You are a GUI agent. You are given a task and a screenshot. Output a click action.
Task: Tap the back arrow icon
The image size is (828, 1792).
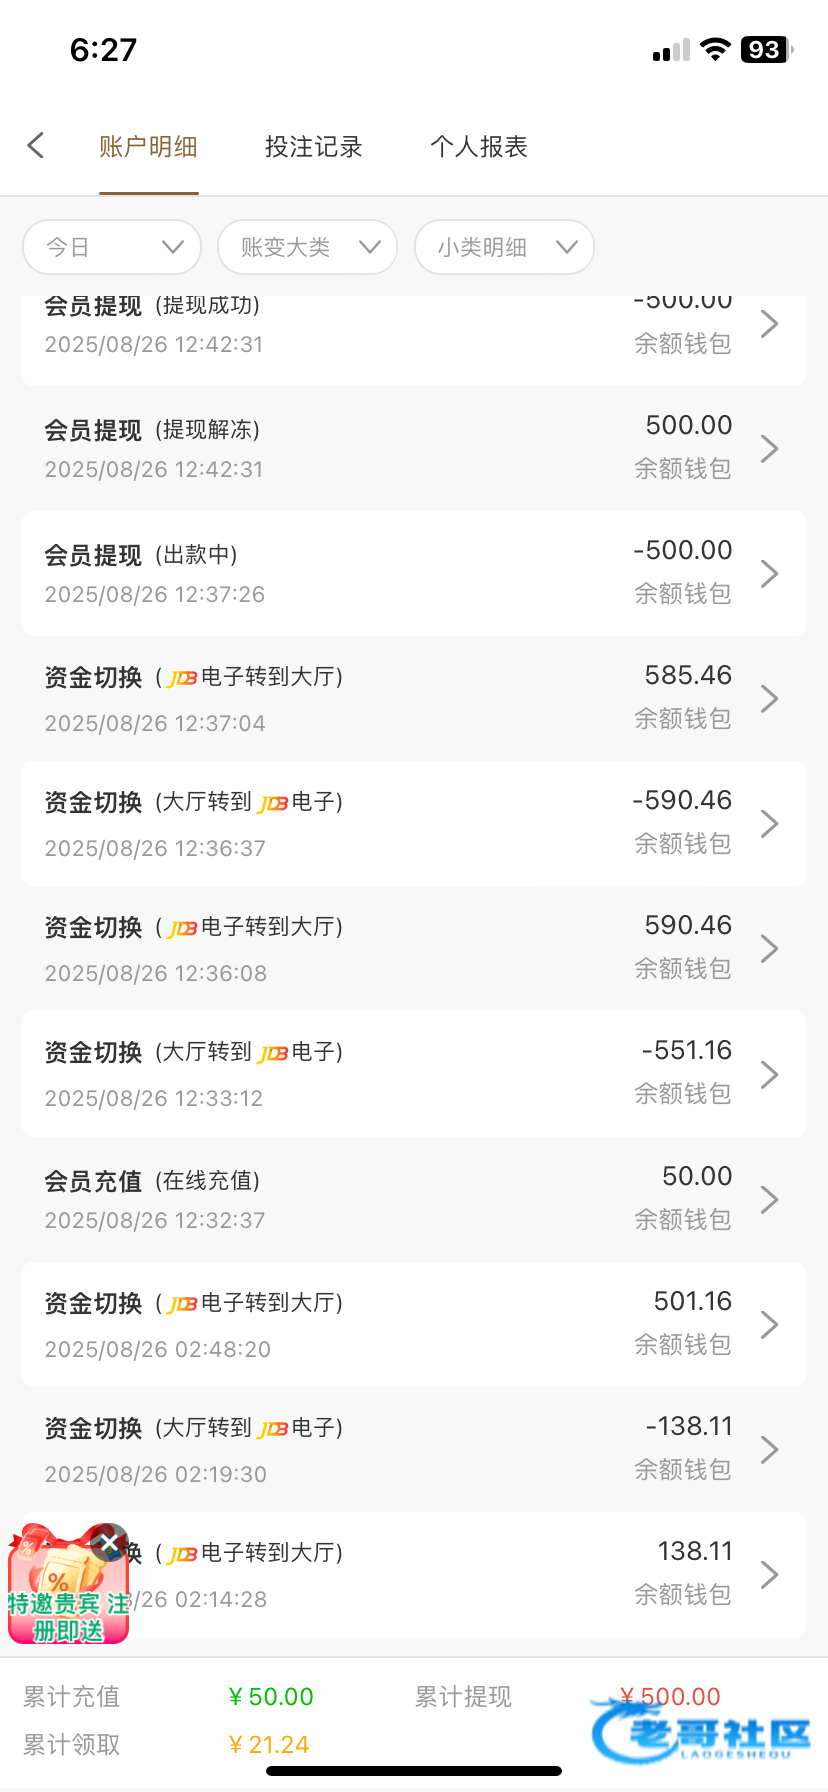coord(36,146)
